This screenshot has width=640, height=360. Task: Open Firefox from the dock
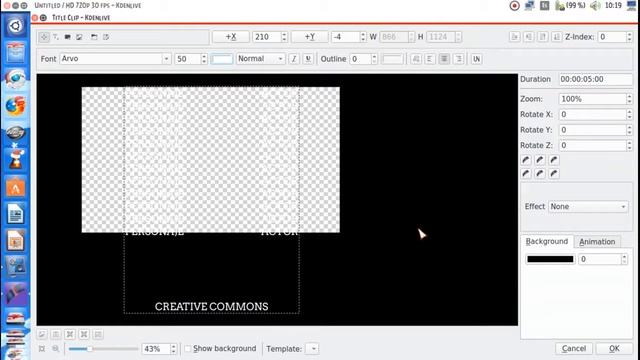tap(16, 105)
